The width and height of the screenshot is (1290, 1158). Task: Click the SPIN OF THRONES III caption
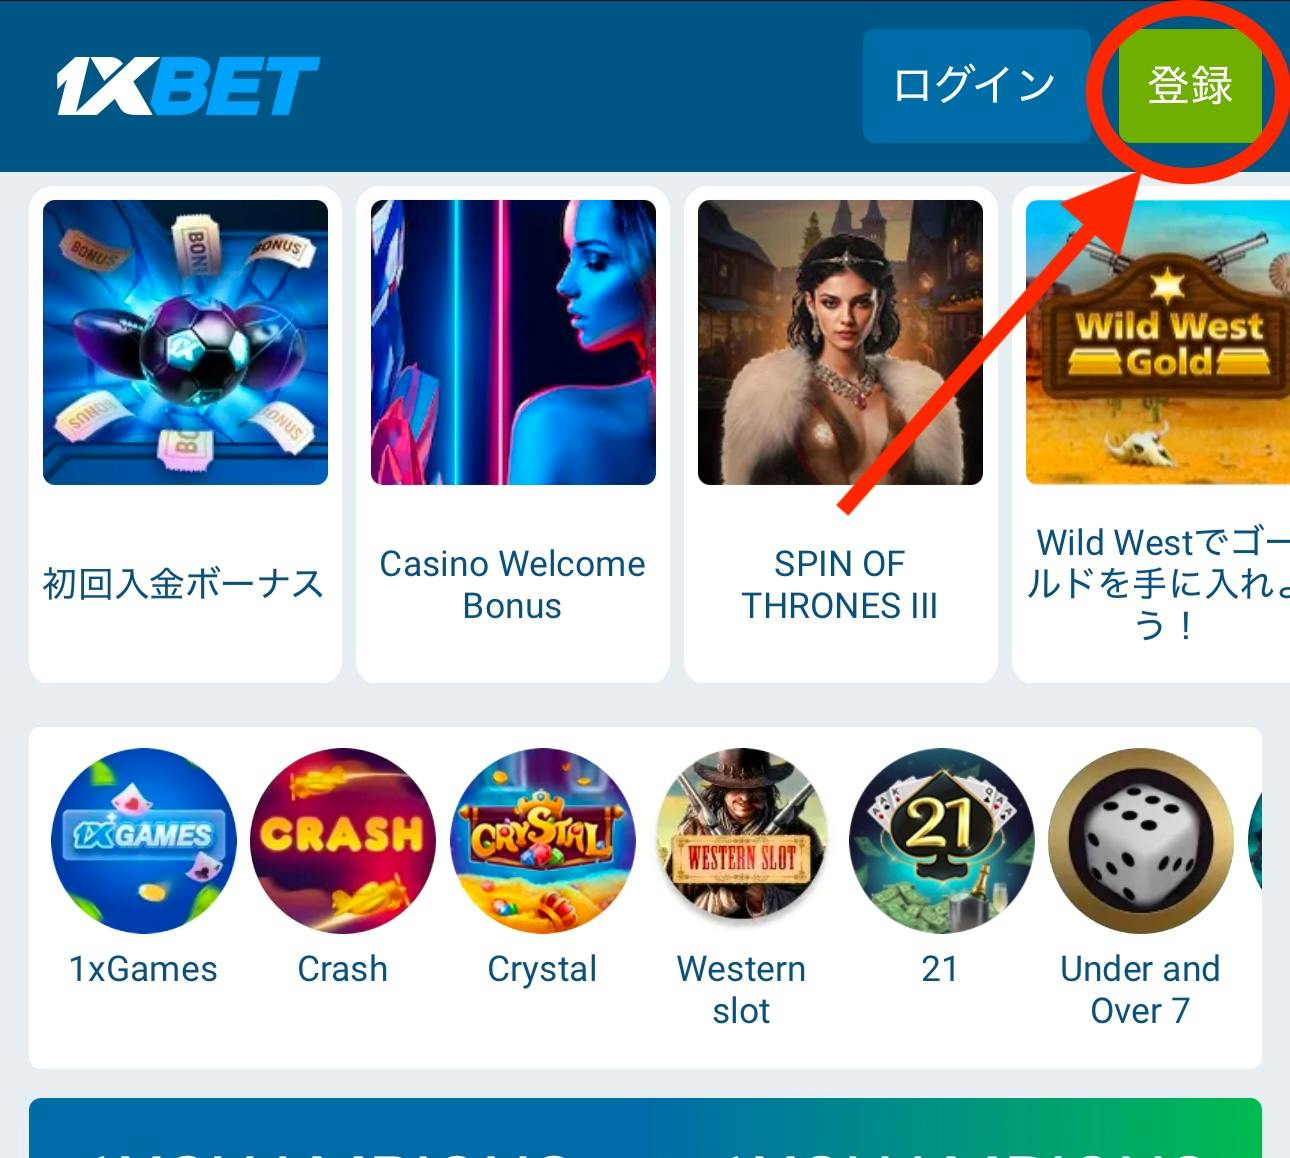tap(840, 585)
